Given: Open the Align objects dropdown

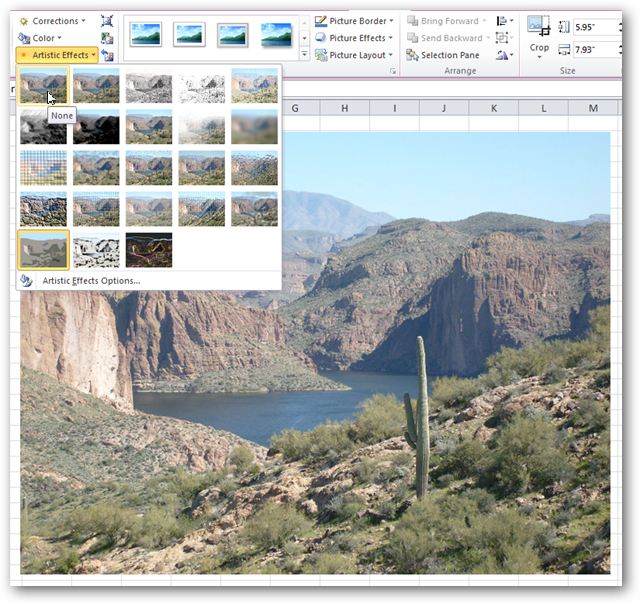Looking at the screenshot, I should [505, 21].
